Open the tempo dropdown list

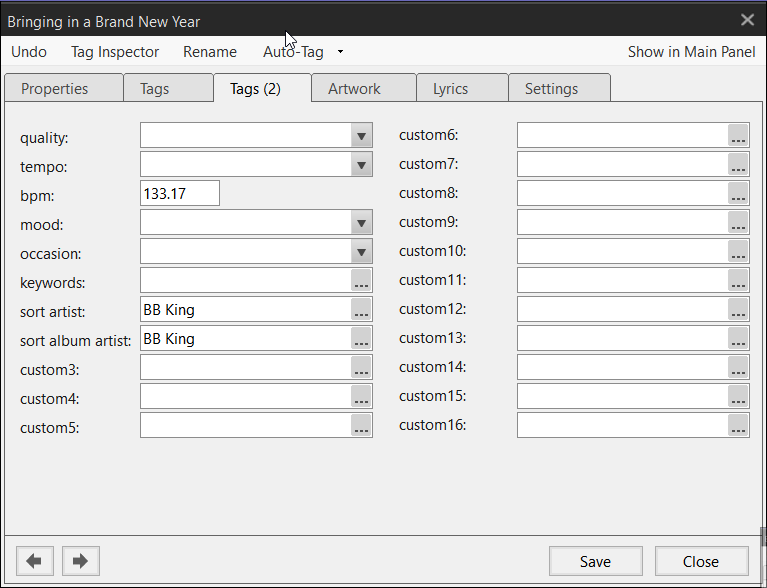(361, 166)
